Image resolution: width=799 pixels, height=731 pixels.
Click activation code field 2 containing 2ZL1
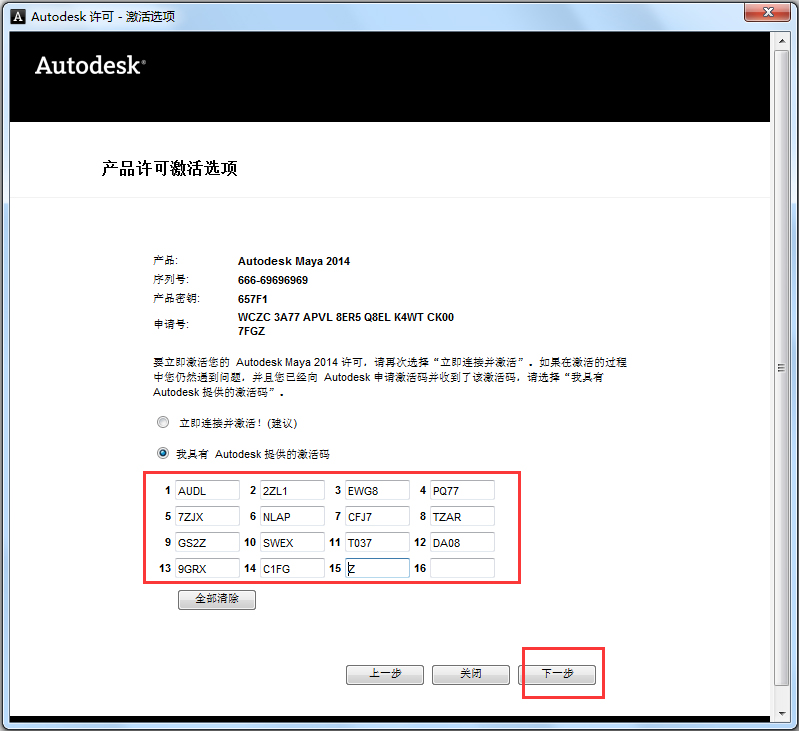coord(292,491)
